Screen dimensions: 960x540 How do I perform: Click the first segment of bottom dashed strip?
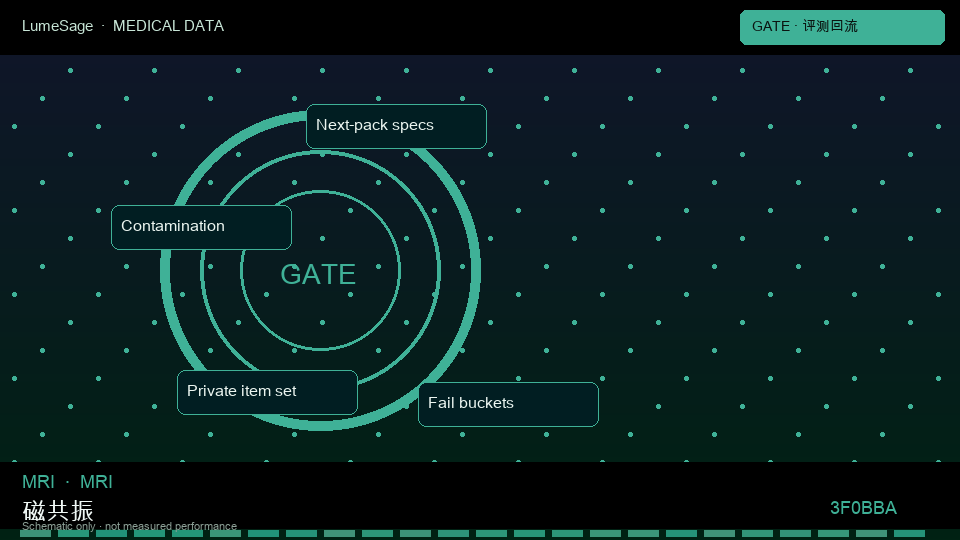tap(36, 534)
